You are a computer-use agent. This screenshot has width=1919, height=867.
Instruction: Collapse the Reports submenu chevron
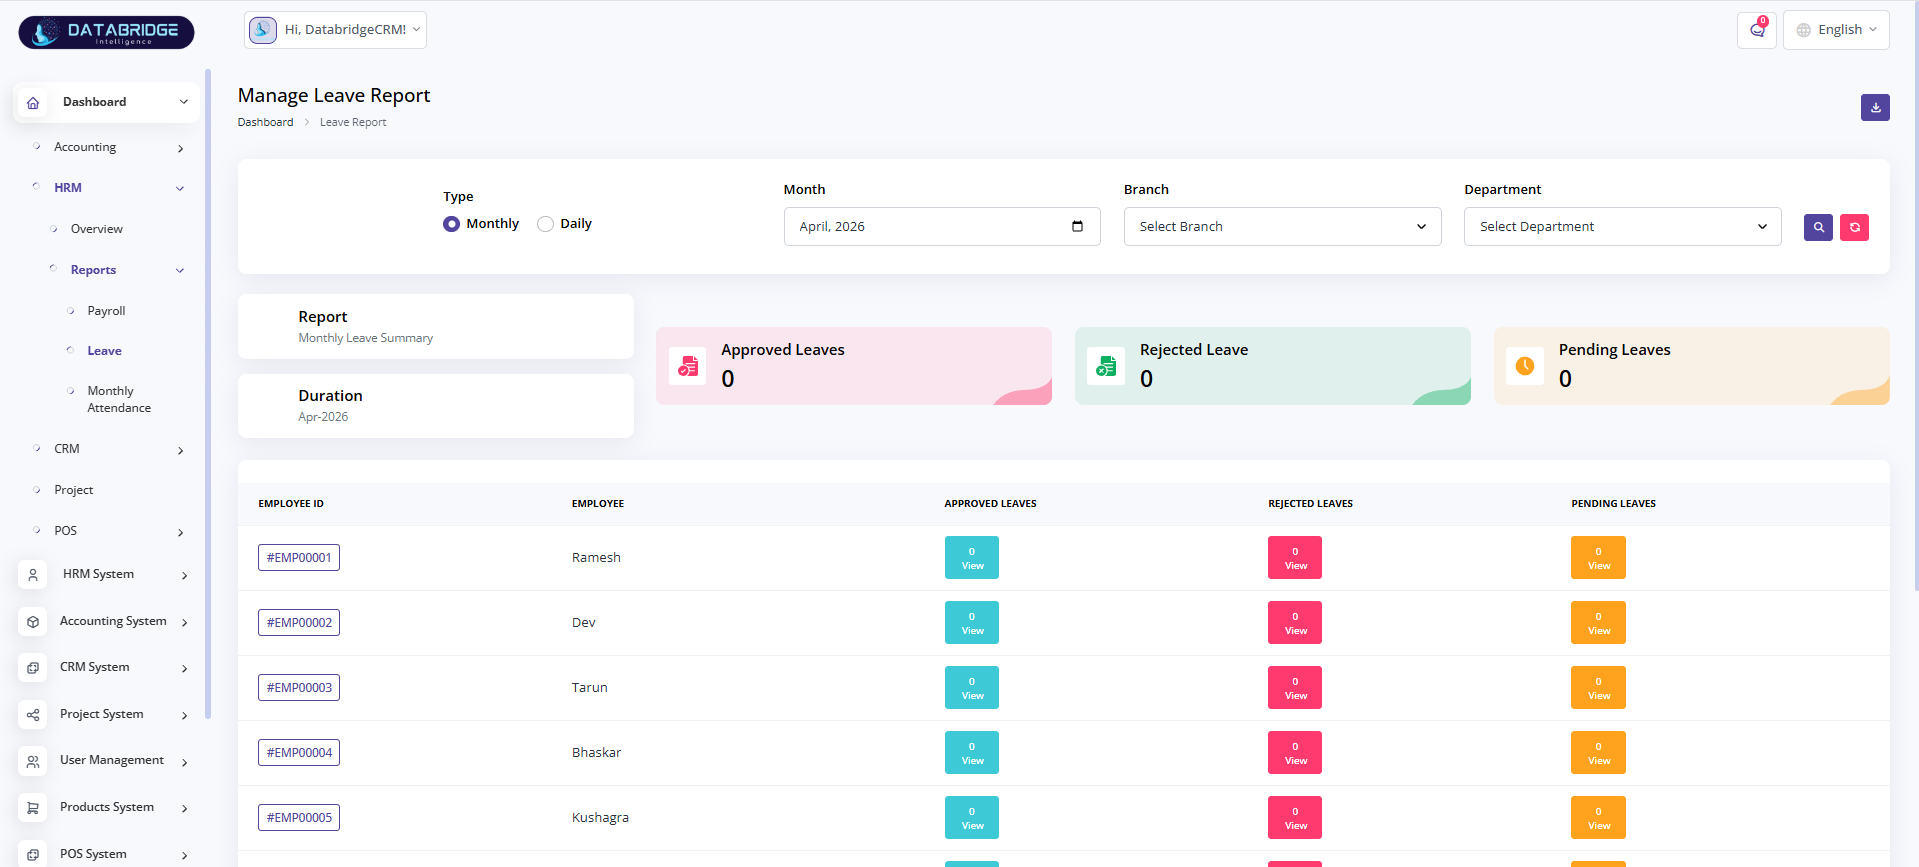pos(180,270)
